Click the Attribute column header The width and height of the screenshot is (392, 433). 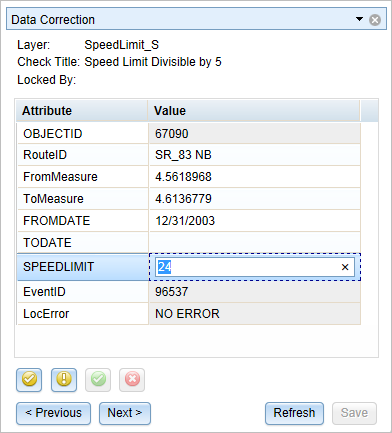(82, 111)
